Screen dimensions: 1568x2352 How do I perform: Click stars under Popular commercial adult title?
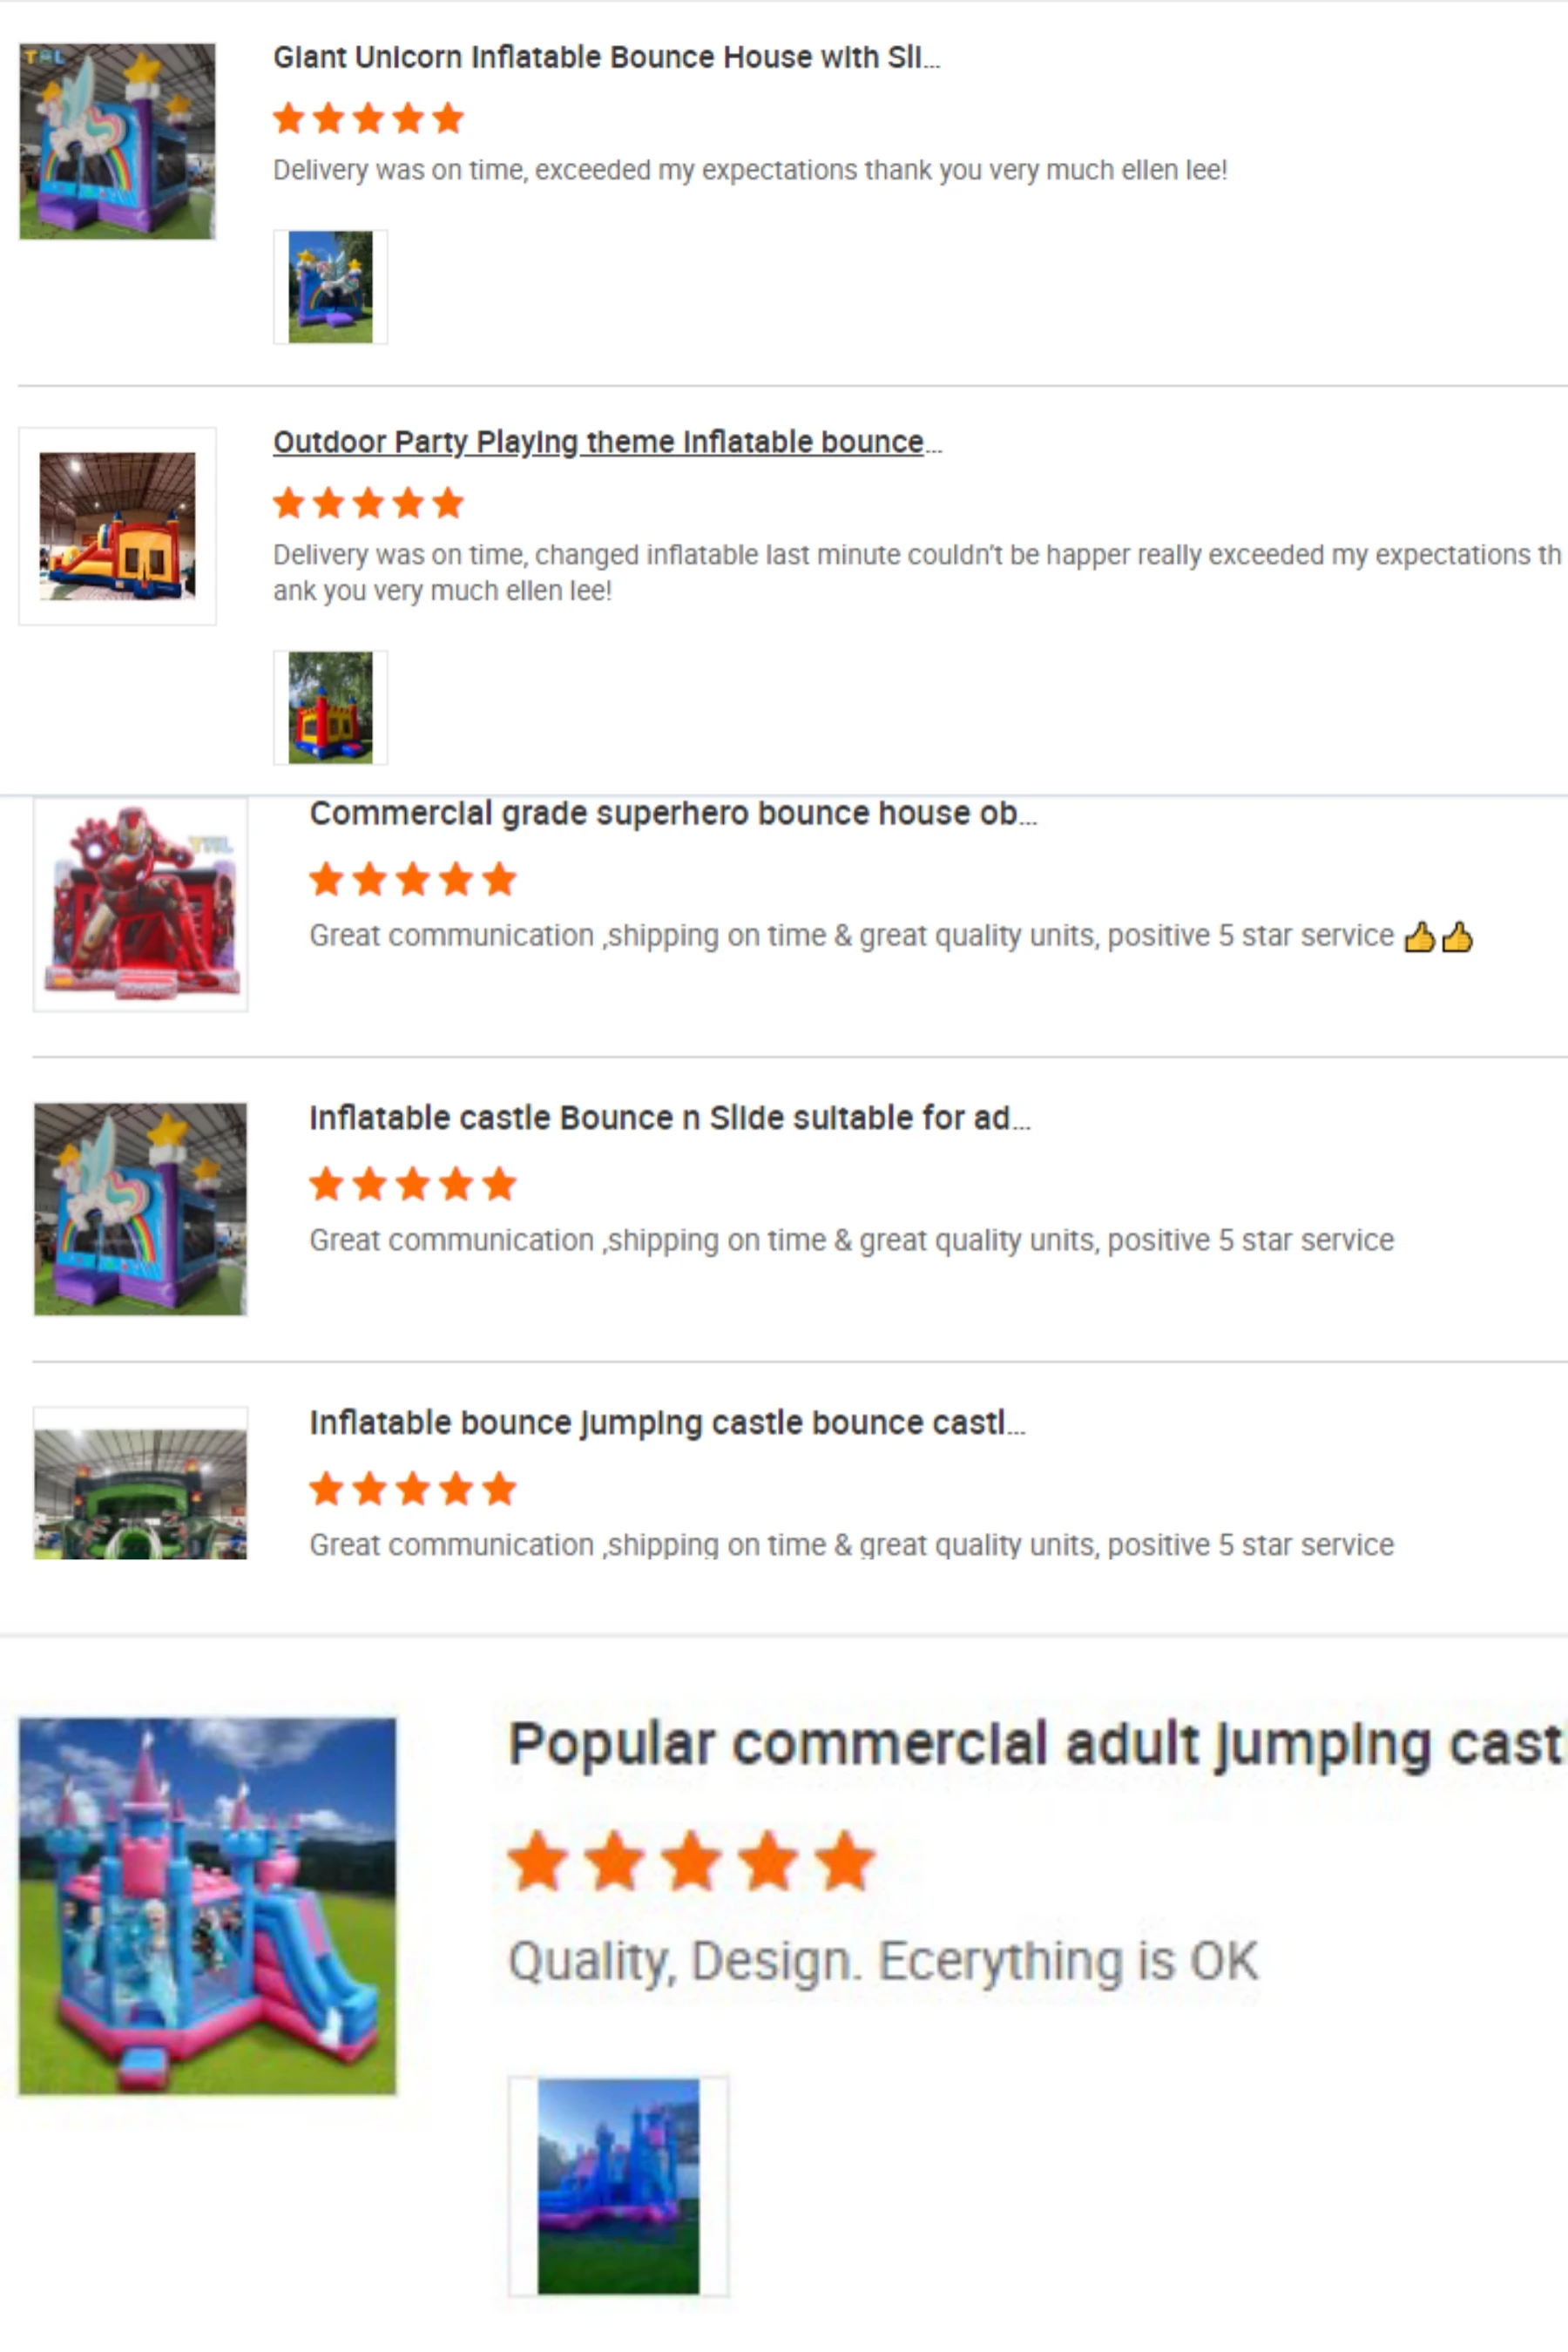tap(691, 1861)
